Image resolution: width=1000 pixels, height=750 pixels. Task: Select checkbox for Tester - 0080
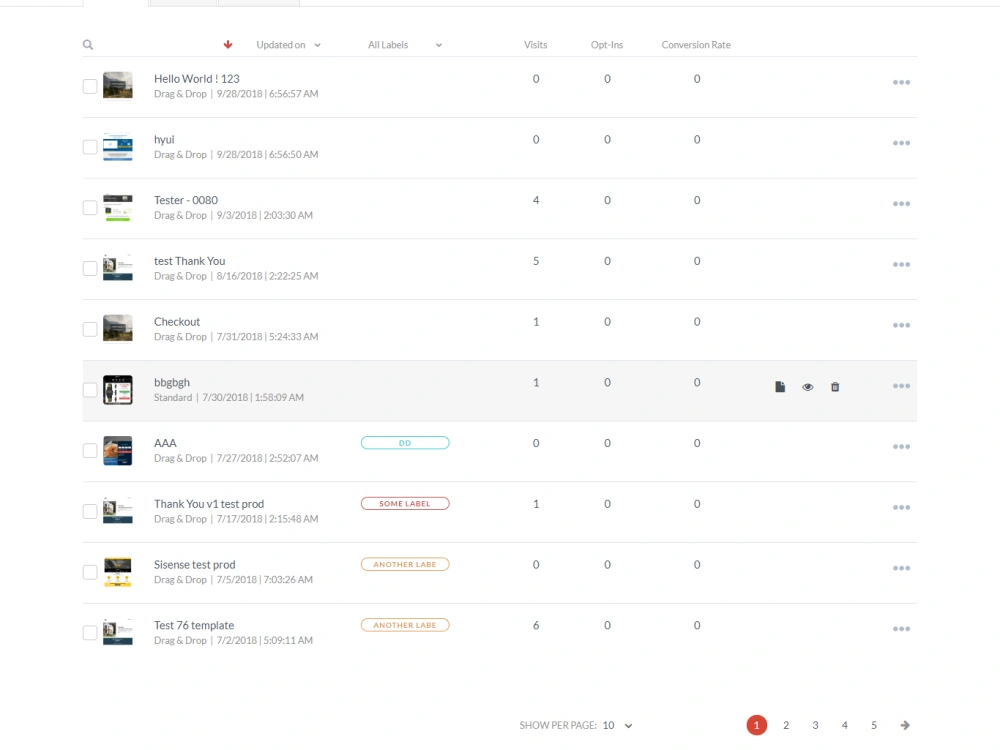pos(90,208)
